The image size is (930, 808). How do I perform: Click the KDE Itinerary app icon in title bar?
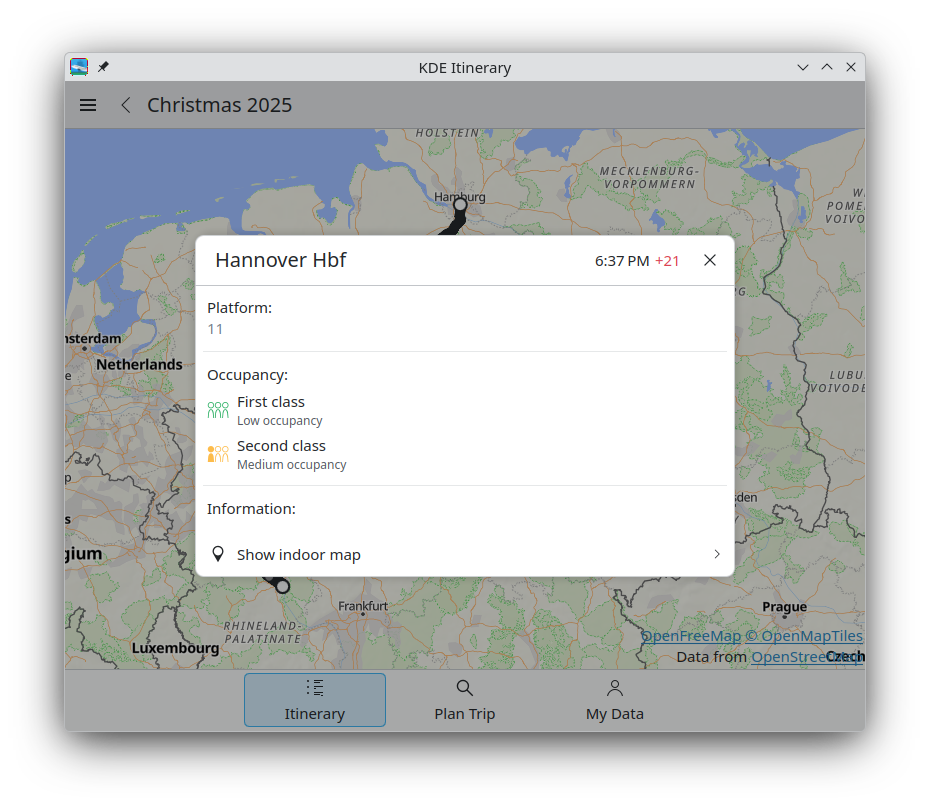79,67
